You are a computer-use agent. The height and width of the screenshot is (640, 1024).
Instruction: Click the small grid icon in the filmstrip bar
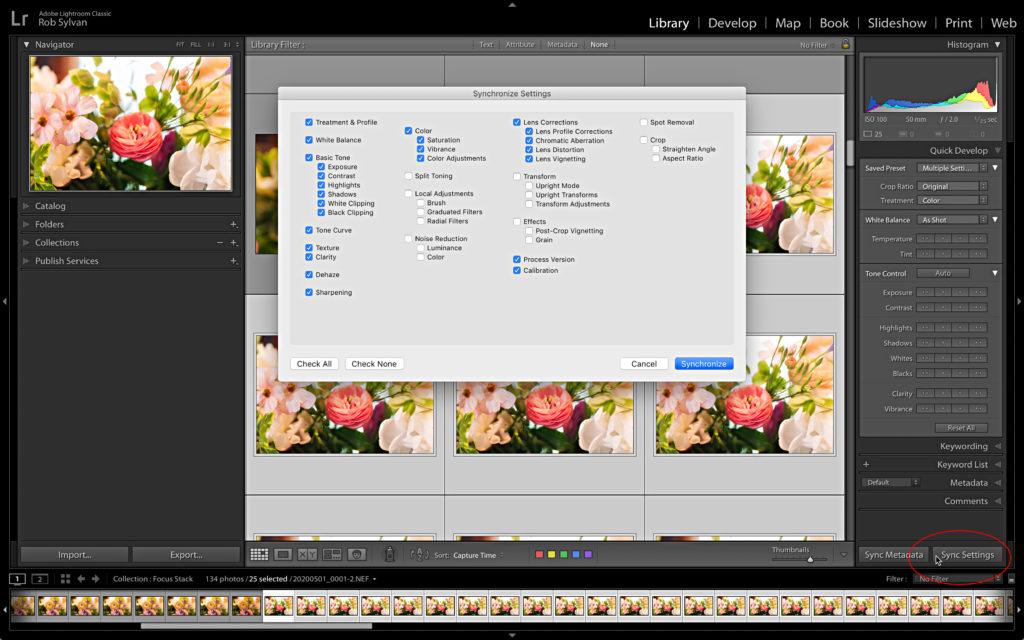(x=65, y=579)
